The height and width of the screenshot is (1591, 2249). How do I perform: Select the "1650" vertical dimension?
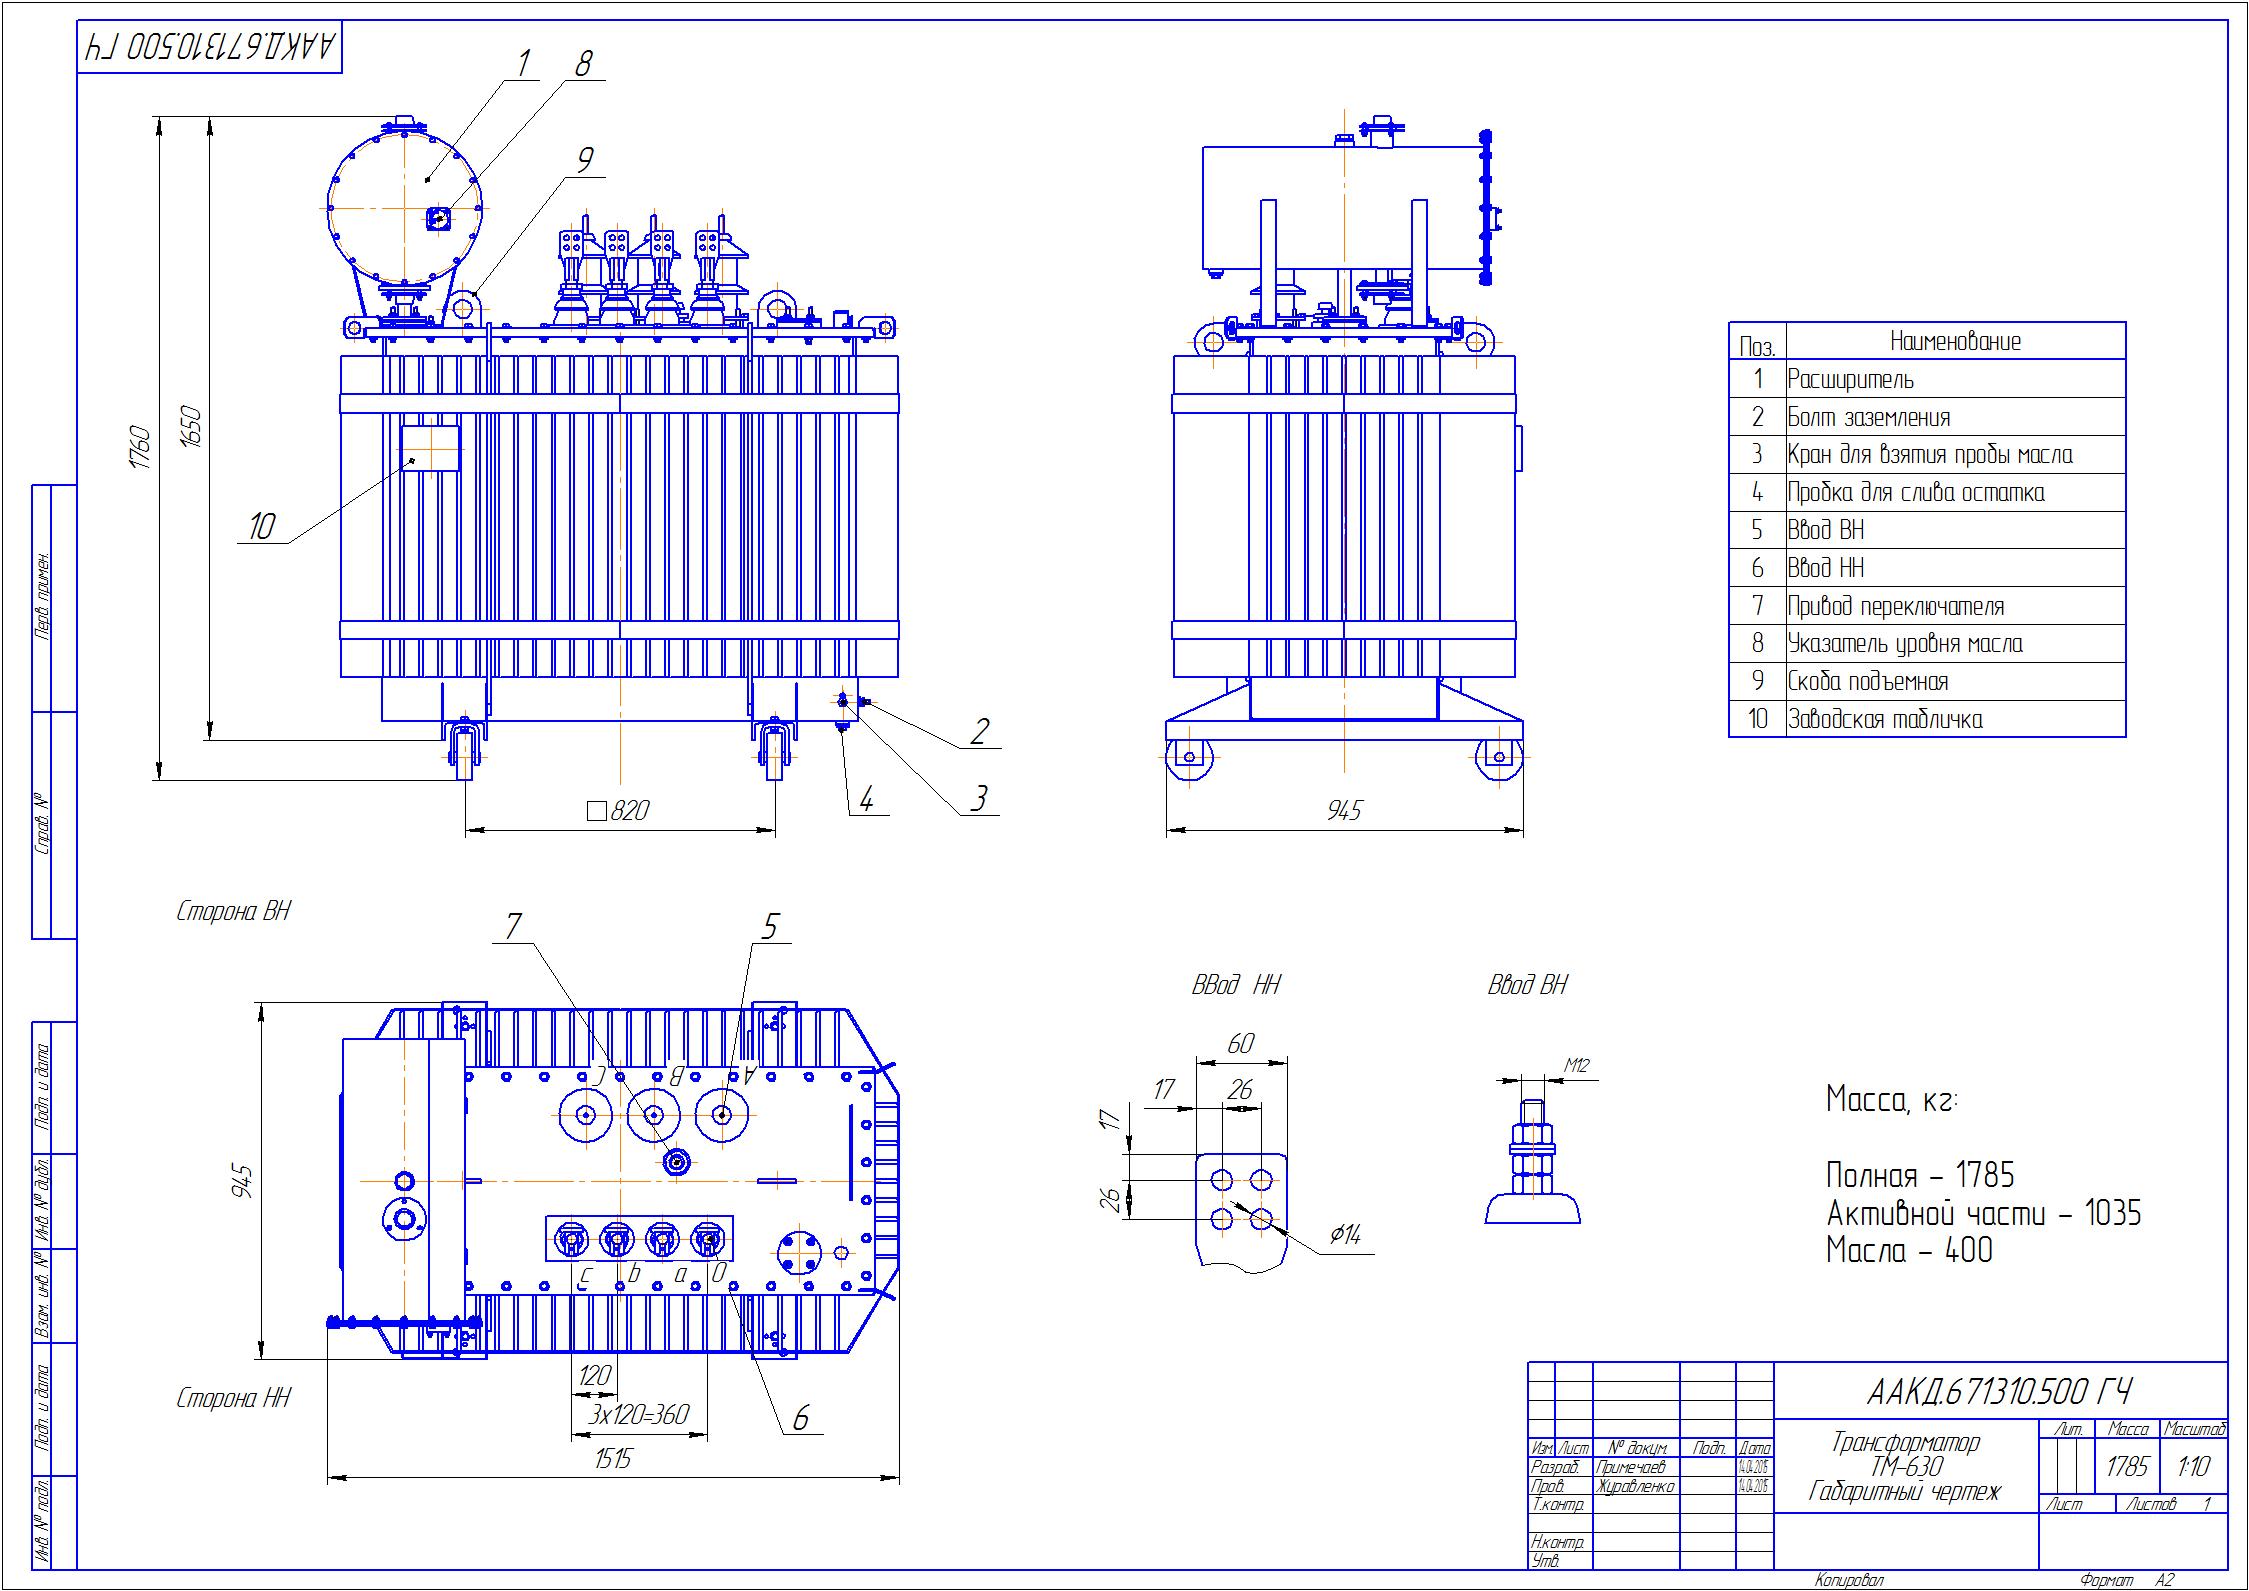[191, 427]
